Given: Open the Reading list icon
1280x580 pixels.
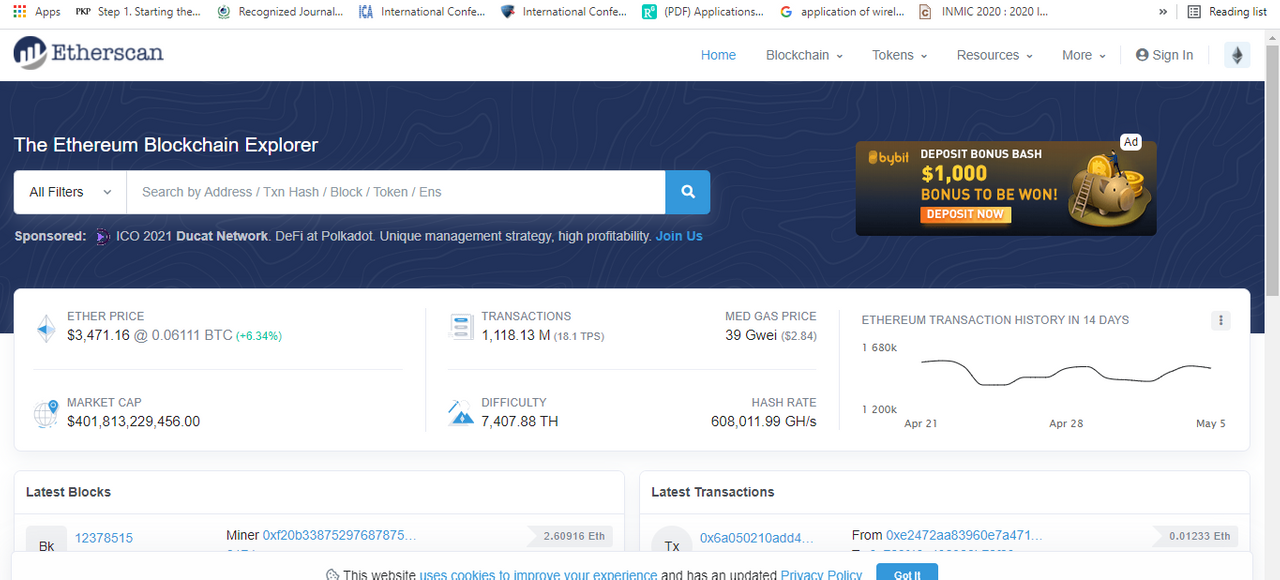Looking at the screenshot, I should tap(1194, 12).
